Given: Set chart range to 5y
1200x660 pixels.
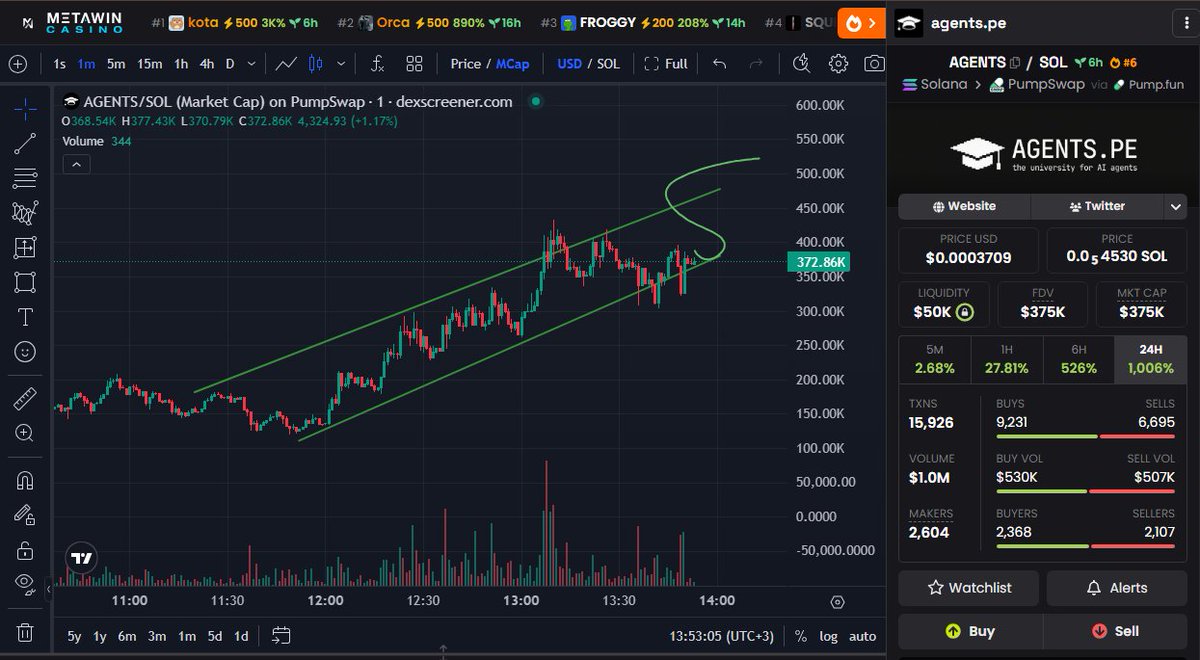Looking at the screenshot, I should (x=75, y=636).
